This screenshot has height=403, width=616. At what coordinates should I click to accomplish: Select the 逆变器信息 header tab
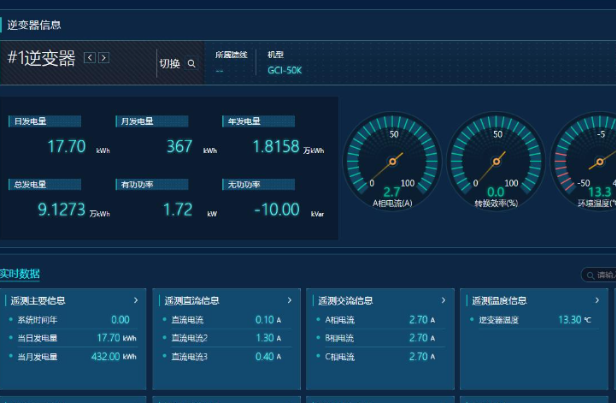click(34, 25)
